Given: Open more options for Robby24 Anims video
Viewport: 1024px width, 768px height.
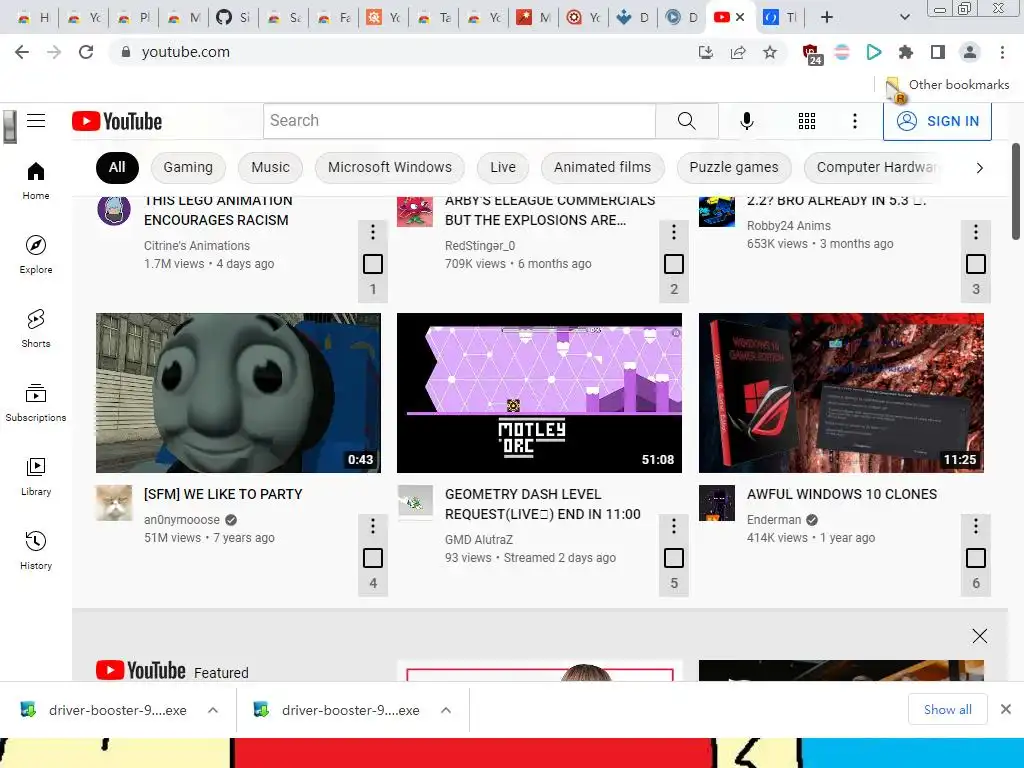Looking at the screenshot, I should coord(976,231).
